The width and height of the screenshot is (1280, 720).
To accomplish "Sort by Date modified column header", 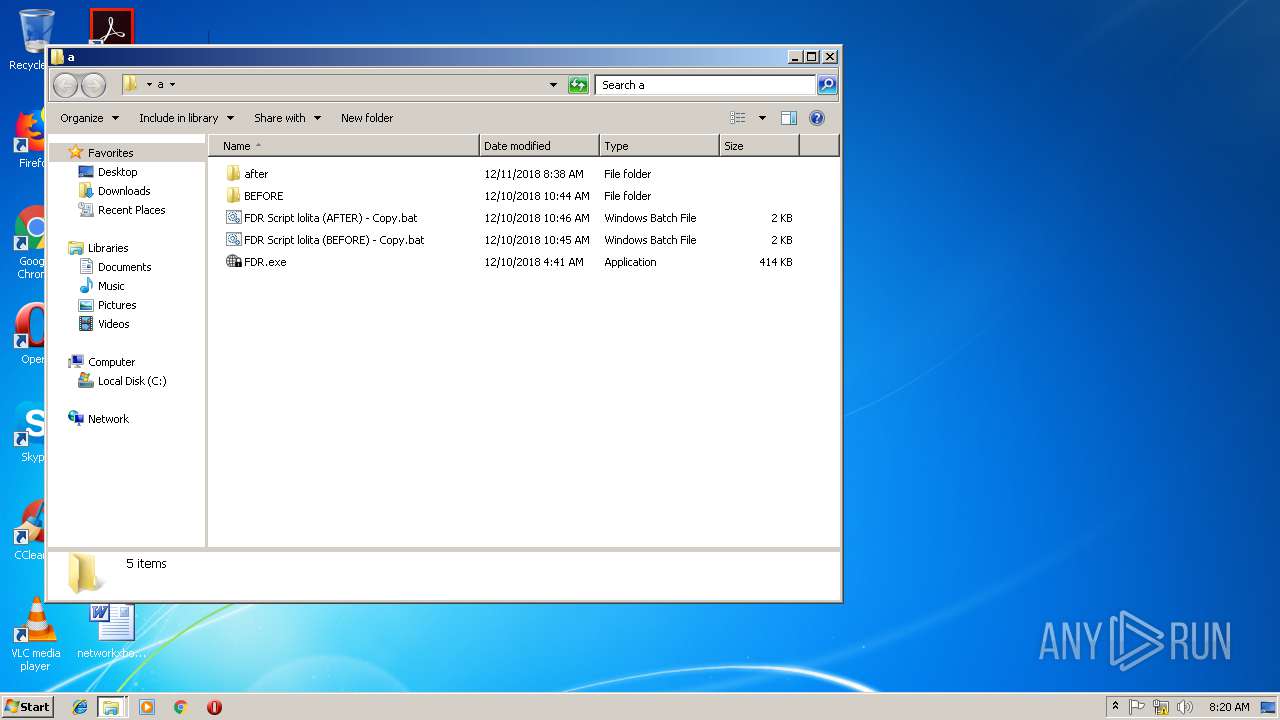I will click(539, 146).
